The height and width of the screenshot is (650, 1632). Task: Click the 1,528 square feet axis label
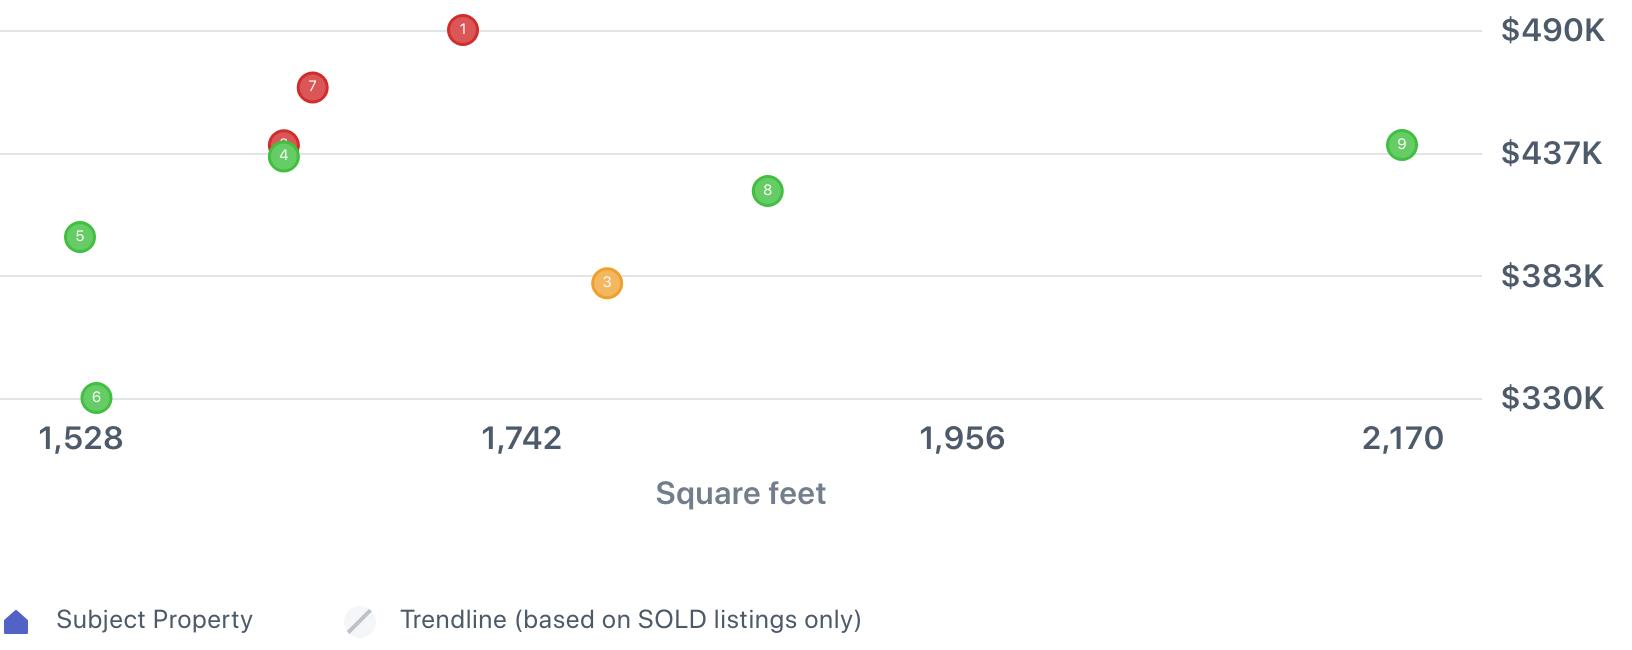(x=81, y=438)
